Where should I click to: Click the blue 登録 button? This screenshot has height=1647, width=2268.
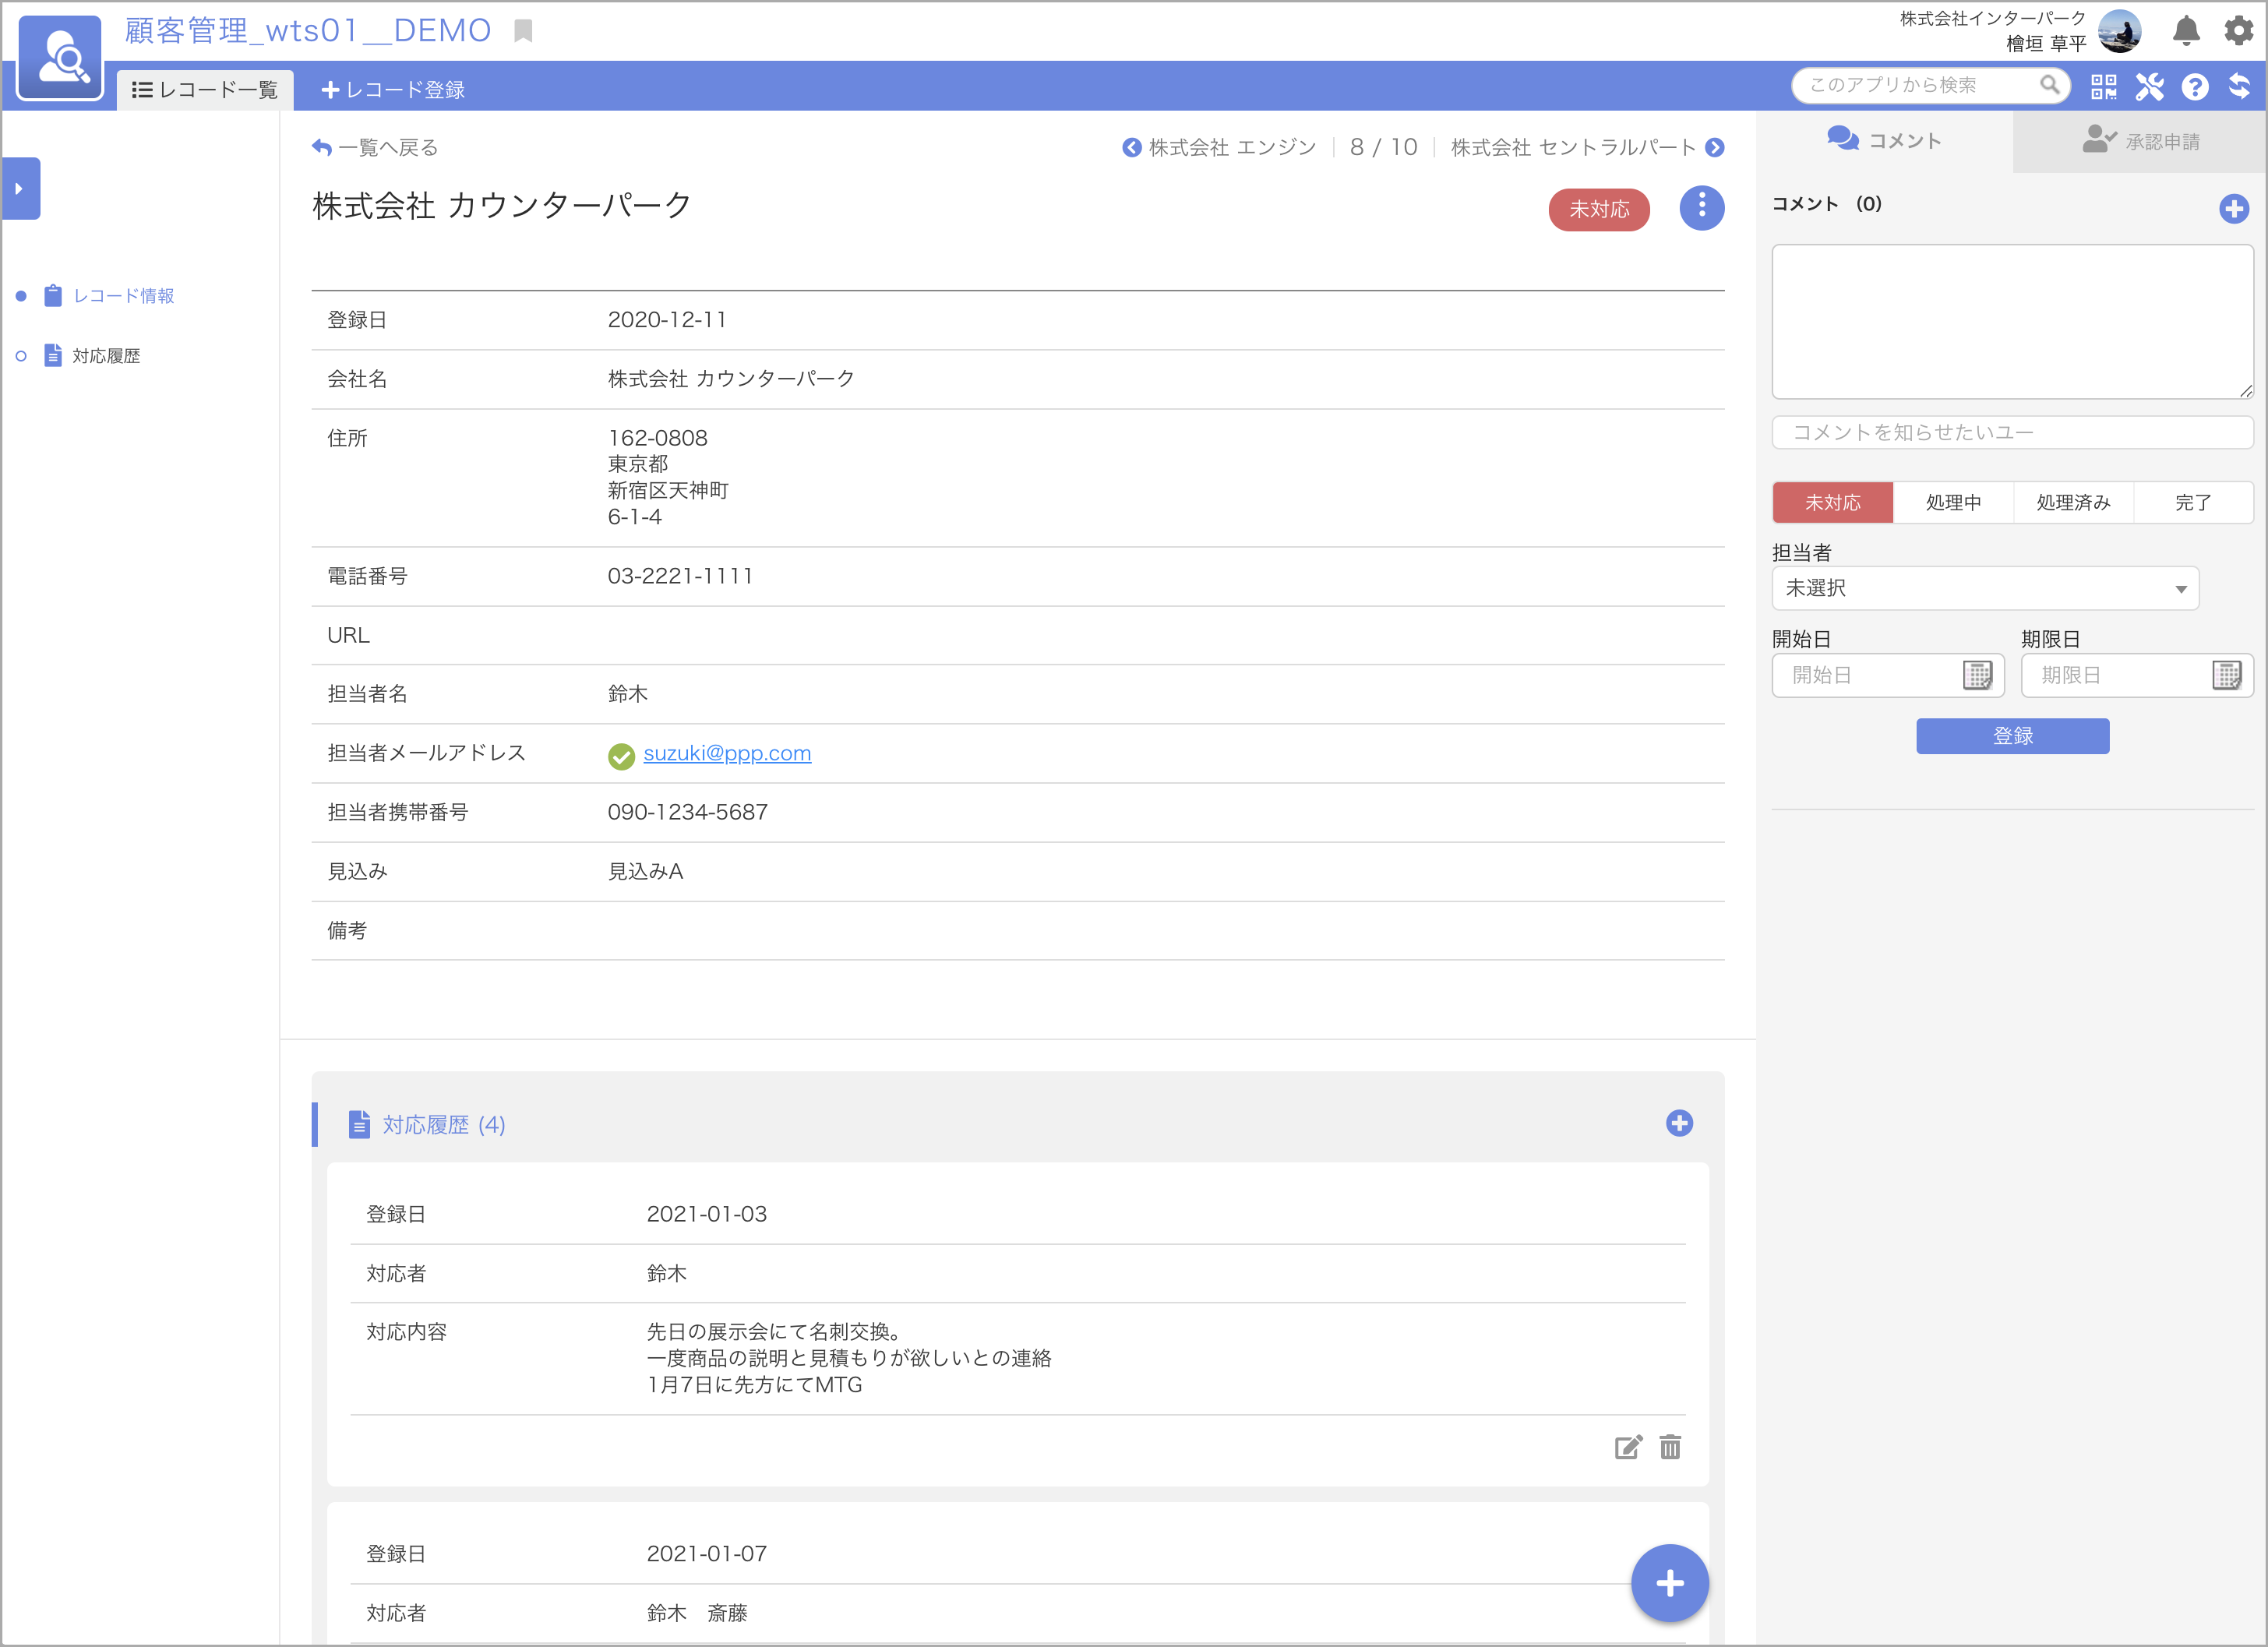coord(2012,736)
